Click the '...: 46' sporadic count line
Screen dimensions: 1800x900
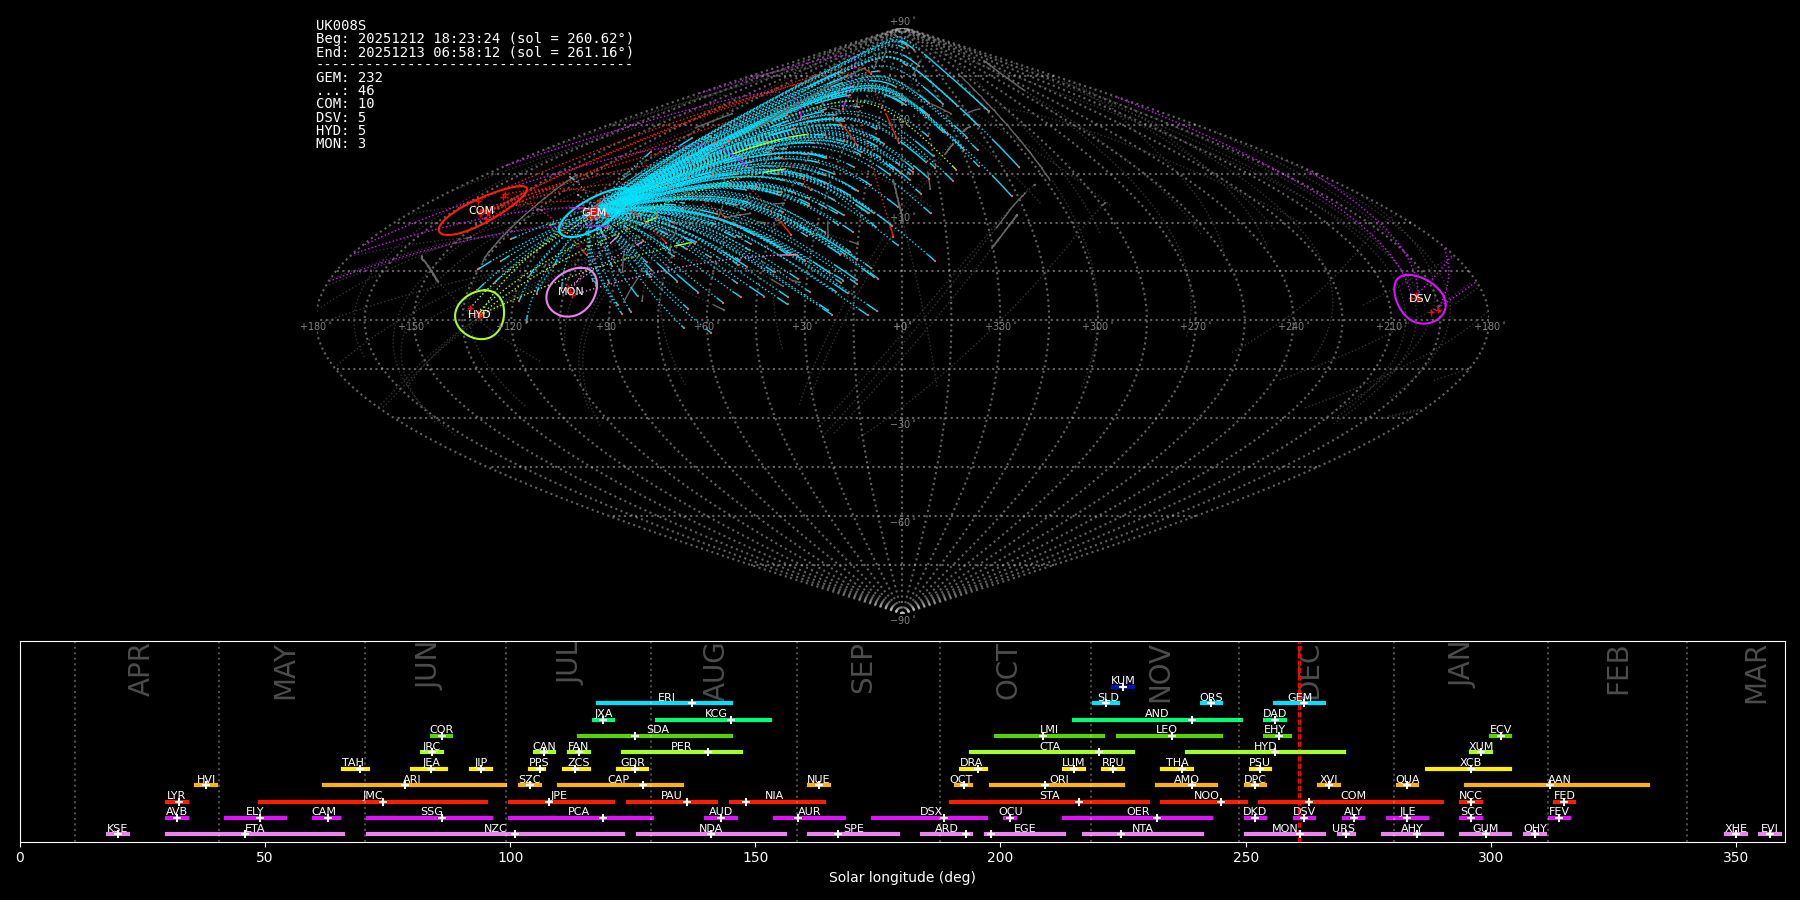tap(345, 91)
